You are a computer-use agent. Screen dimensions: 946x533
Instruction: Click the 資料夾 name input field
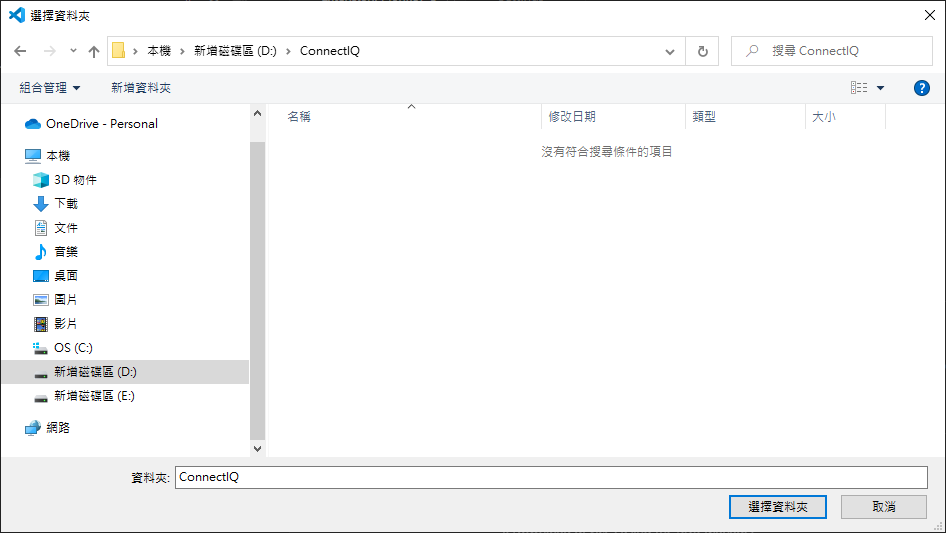point(551,477)
